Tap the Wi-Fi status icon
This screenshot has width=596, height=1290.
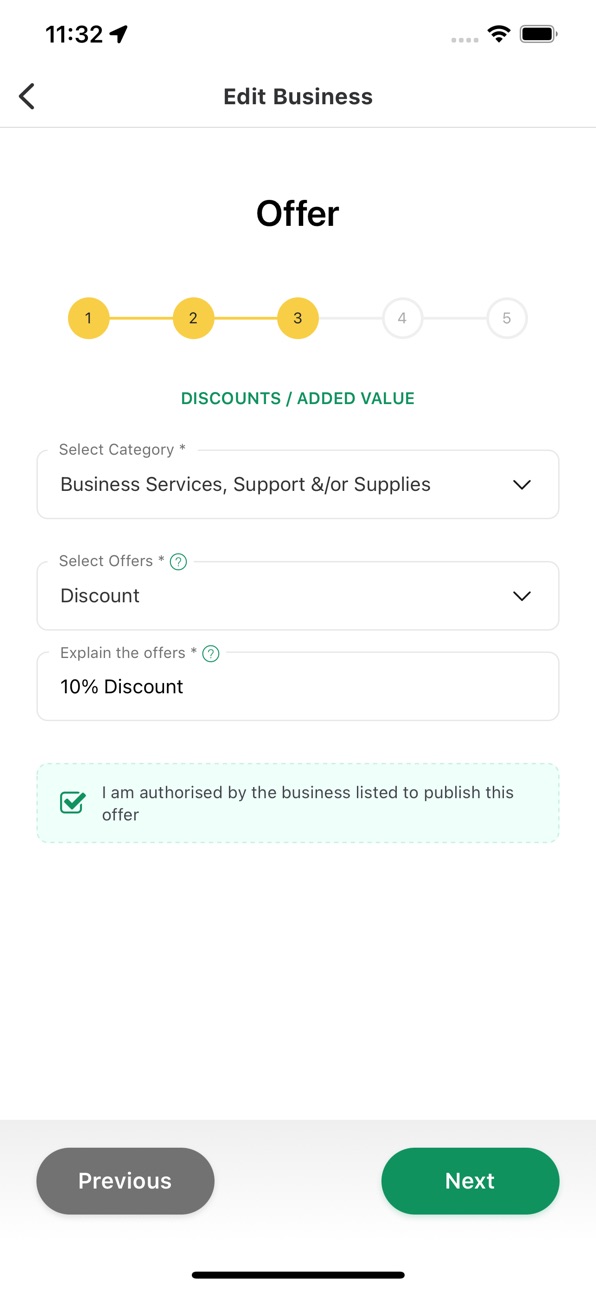pos(498,34)
